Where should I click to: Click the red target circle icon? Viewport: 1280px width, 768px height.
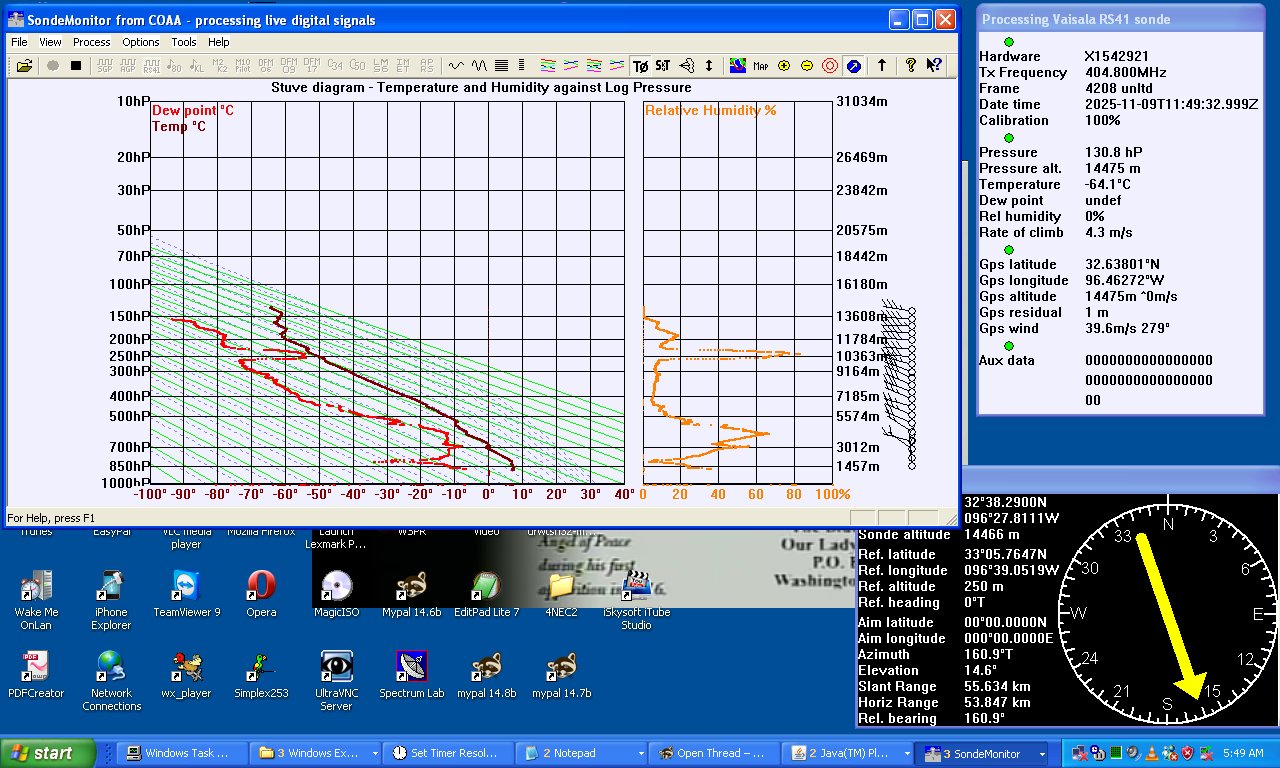830,66
